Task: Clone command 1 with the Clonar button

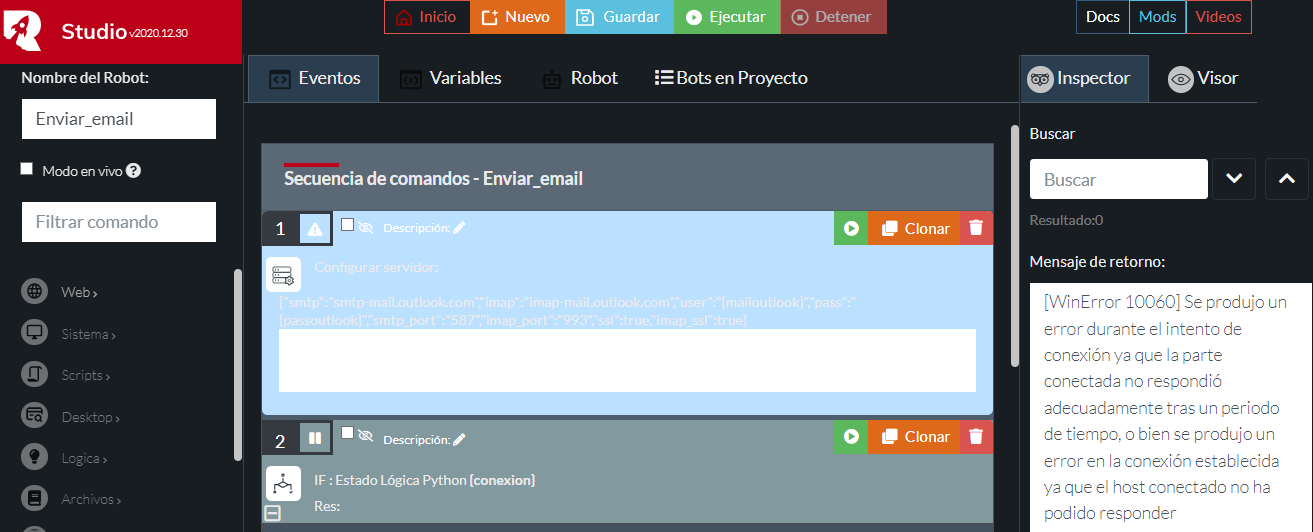Action: tap(915, 229)
